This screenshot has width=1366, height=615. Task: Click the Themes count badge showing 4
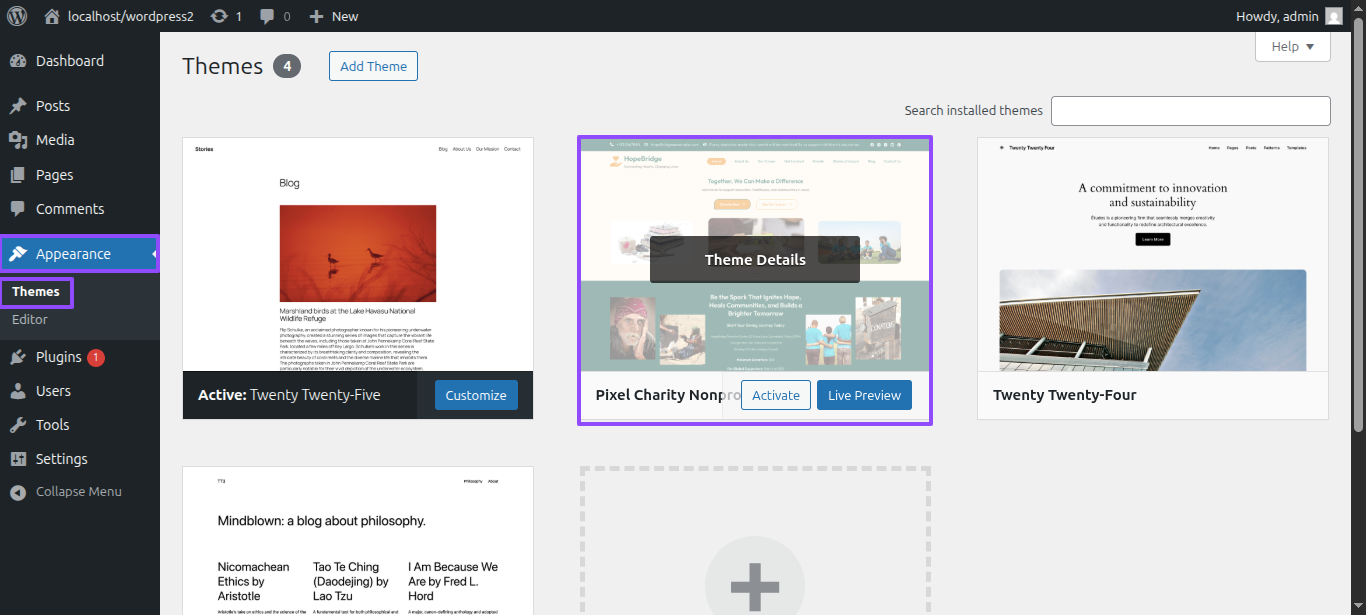coord(287,67)
